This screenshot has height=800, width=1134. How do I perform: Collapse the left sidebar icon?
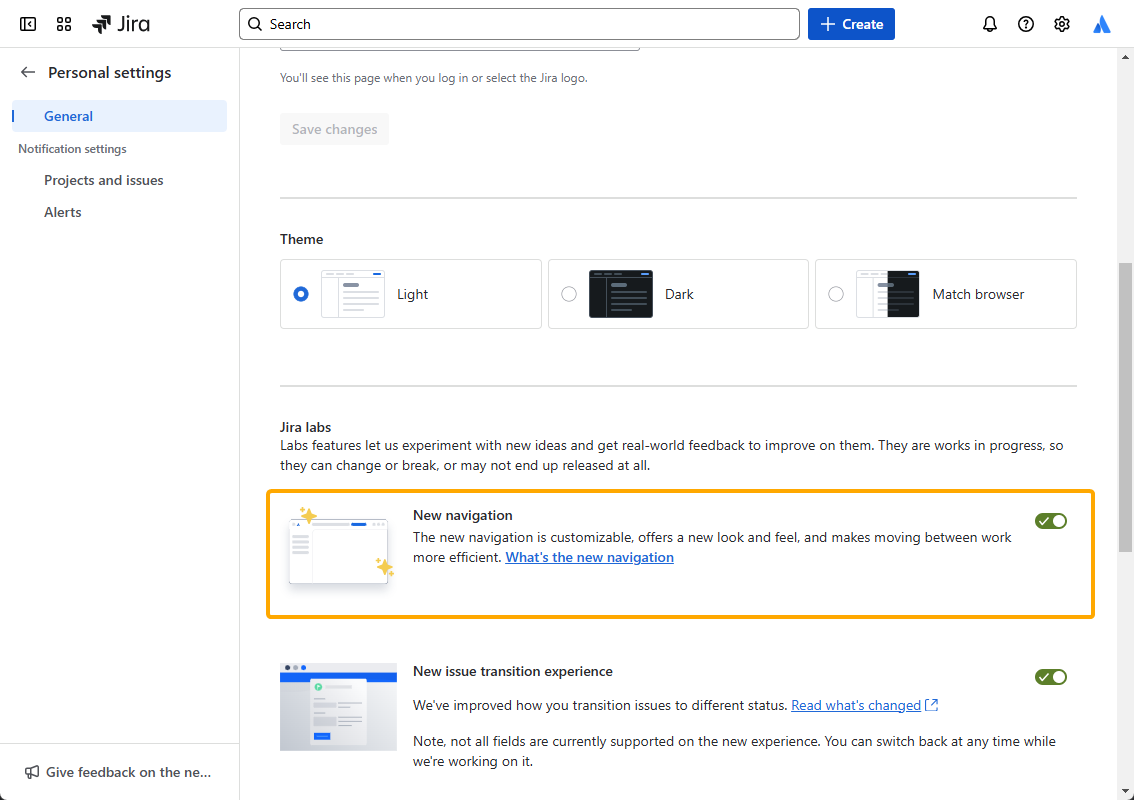point(27,23)
